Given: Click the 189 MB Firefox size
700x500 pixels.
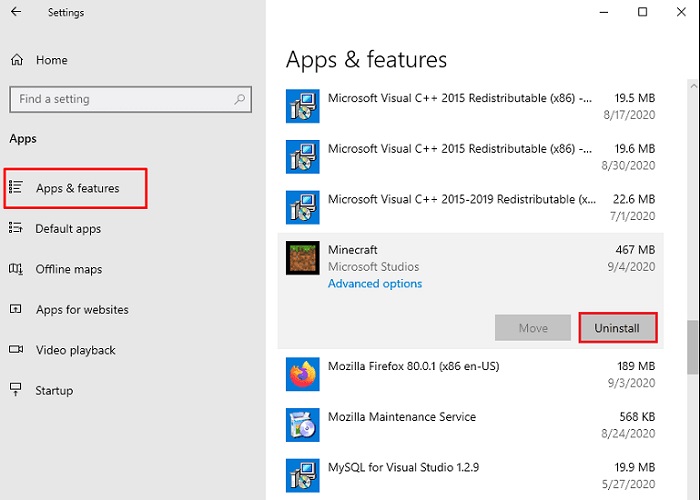Looking at the screenshot, I should tap(636, 366).
